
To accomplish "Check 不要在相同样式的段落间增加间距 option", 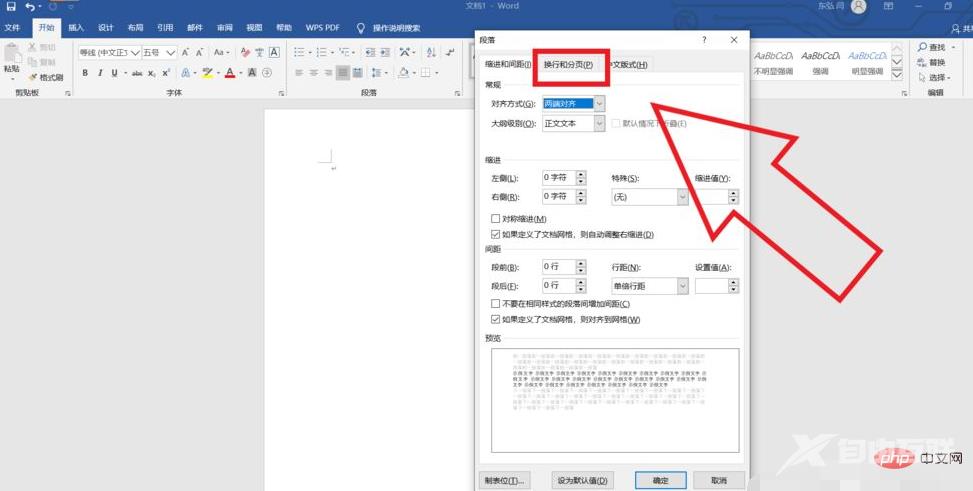I will (495, 304).
